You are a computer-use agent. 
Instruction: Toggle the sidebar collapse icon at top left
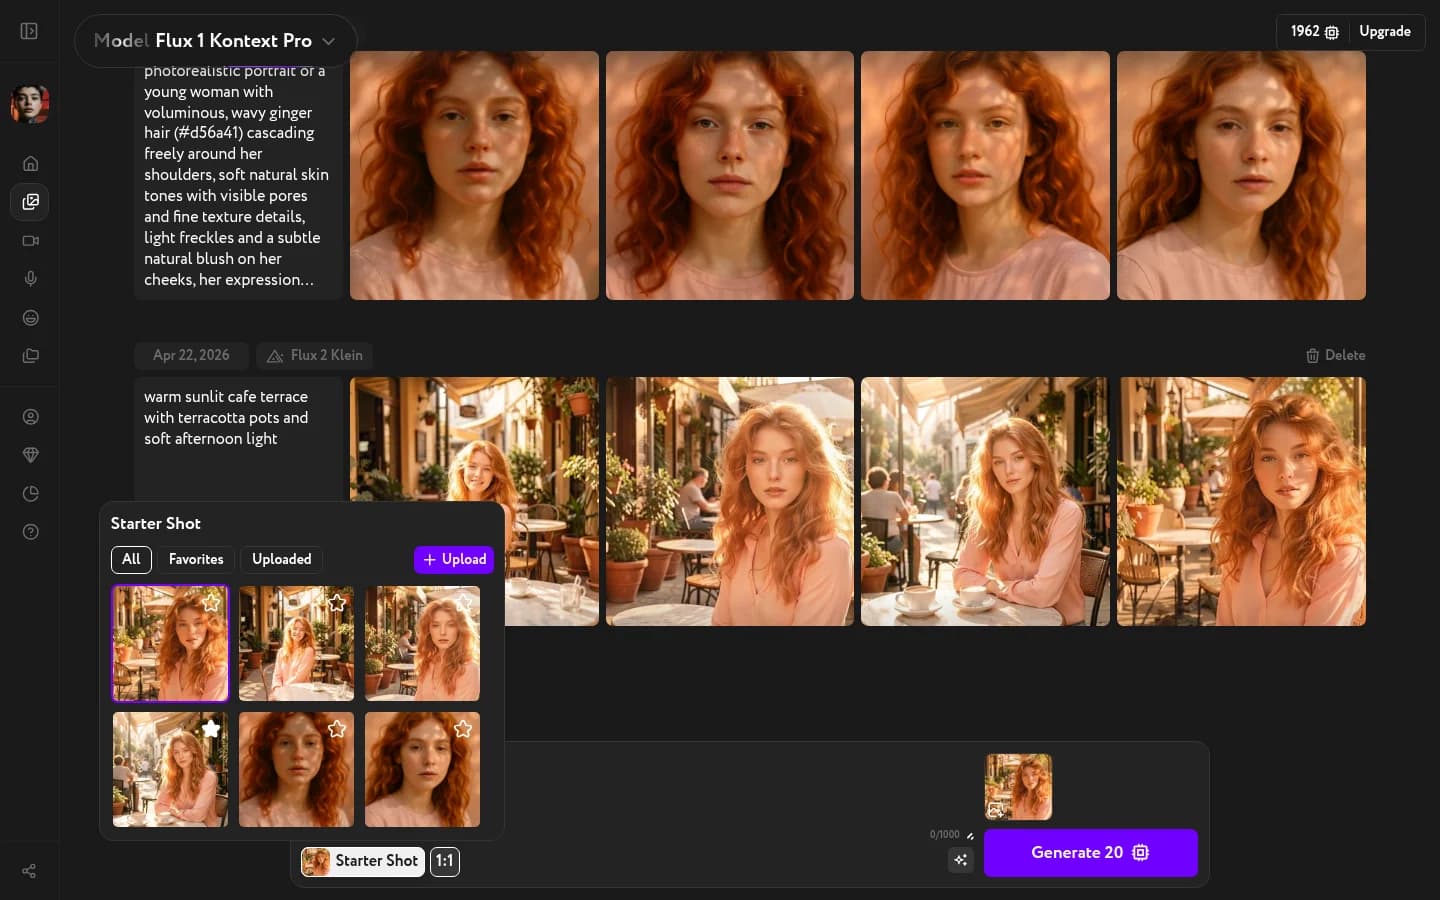(x=29, y=31)
